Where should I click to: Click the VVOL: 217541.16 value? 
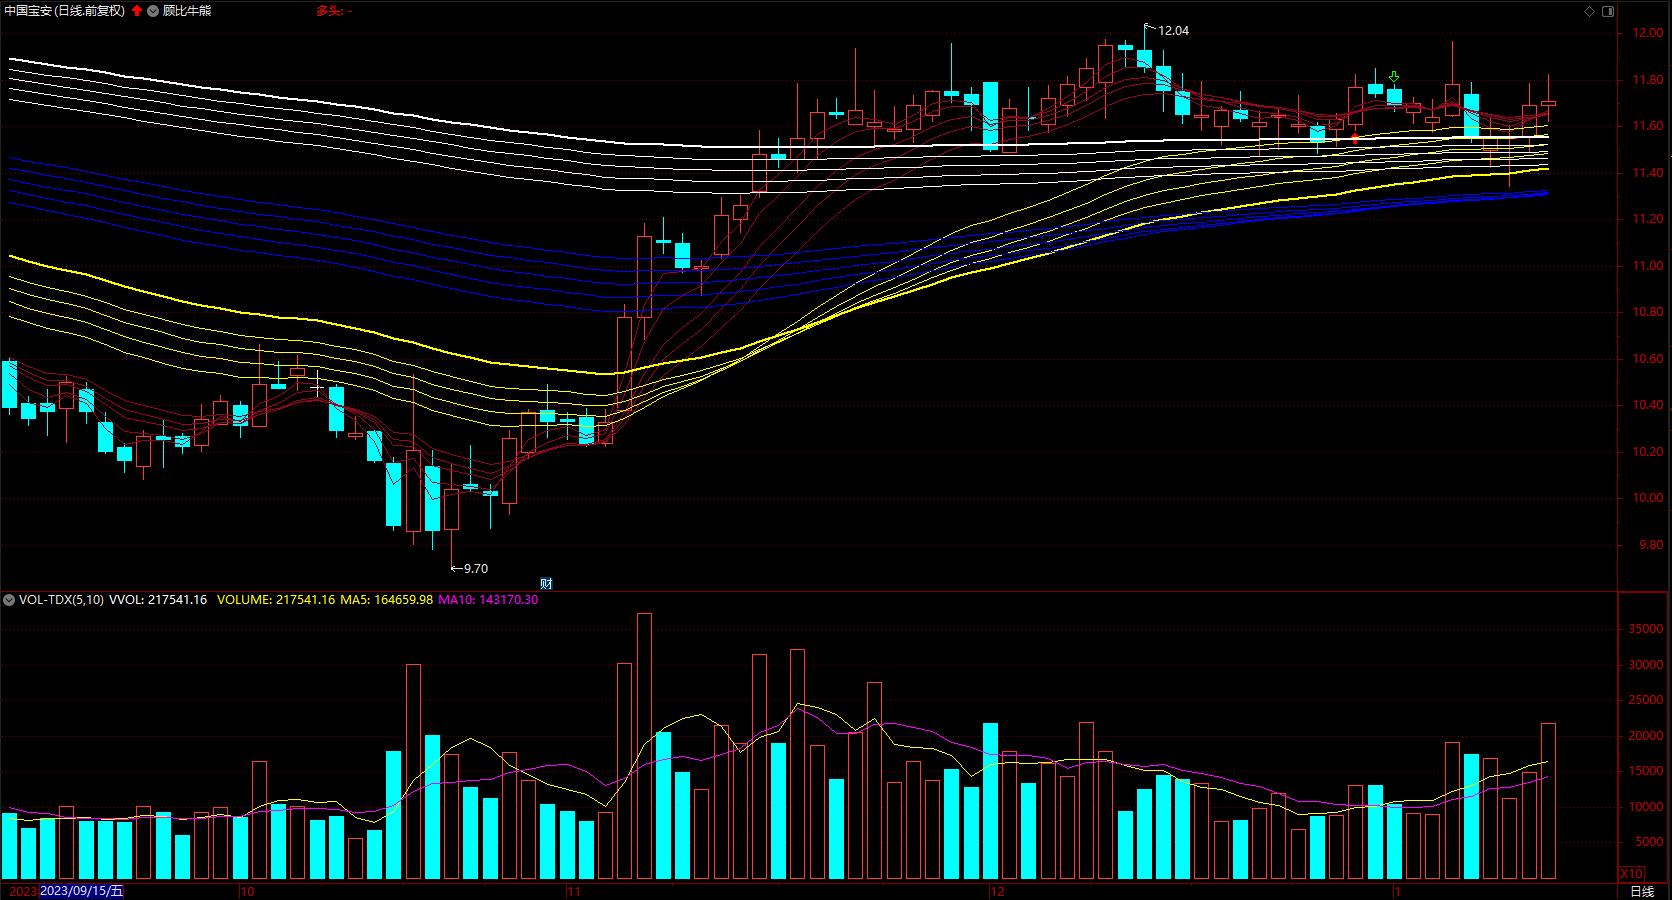tap(158, 600)
